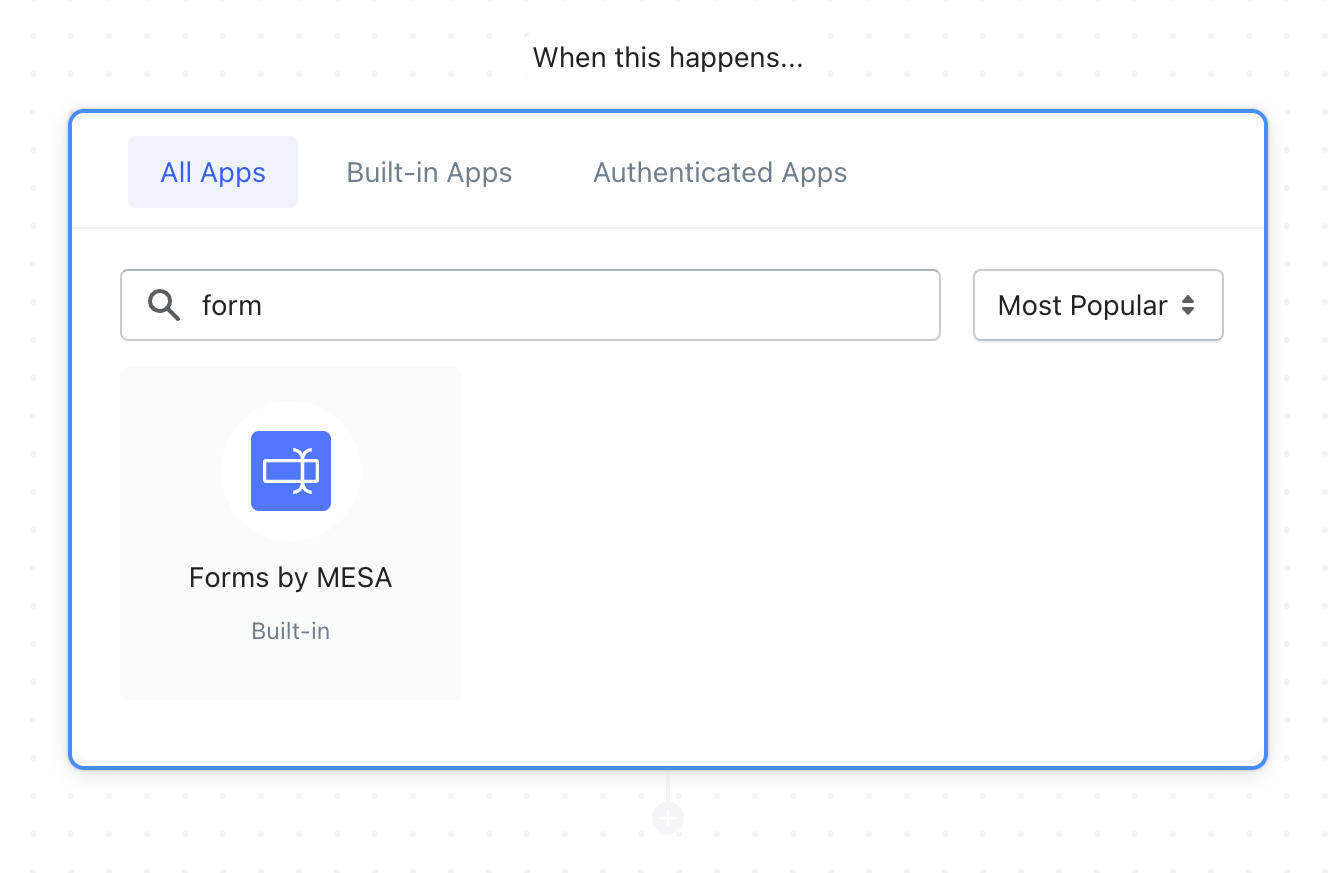The image size is (1338, 873).
Task: Click the app search field containing "form"
Action: (x=530, y=305)
